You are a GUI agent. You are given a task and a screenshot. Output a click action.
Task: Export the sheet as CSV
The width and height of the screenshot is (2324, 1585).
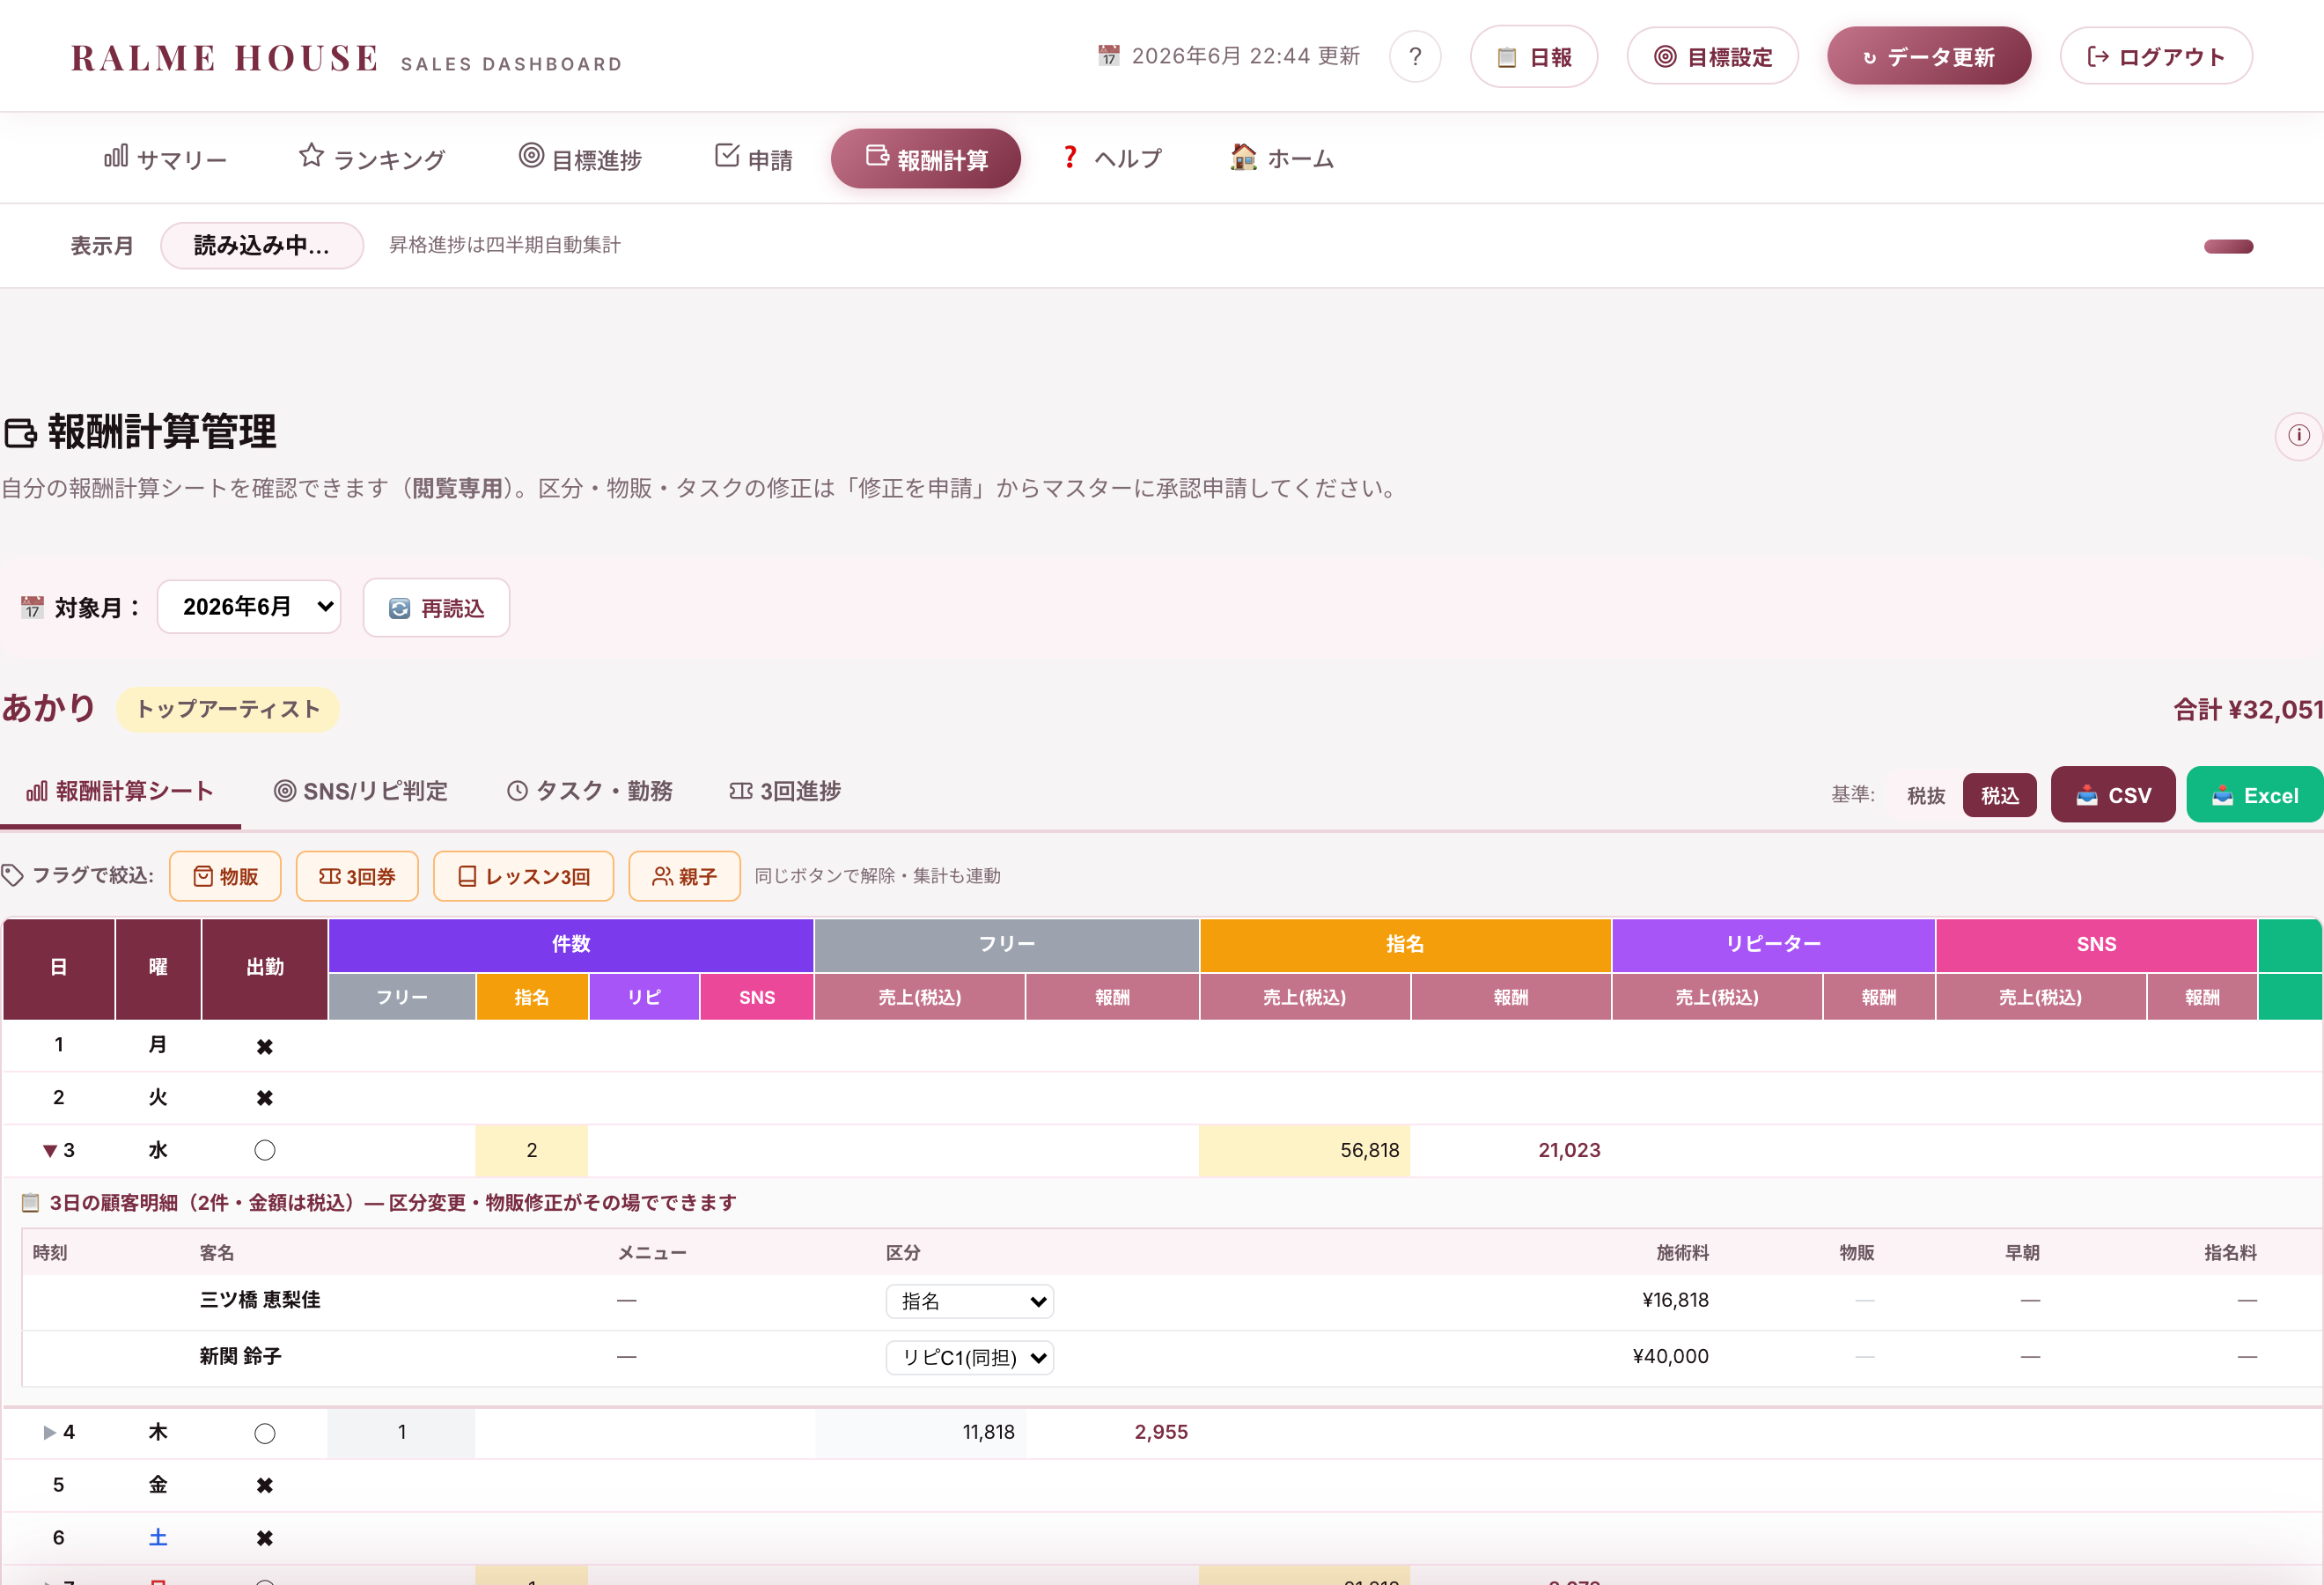pyautogui.click(x=2113, y=796)
